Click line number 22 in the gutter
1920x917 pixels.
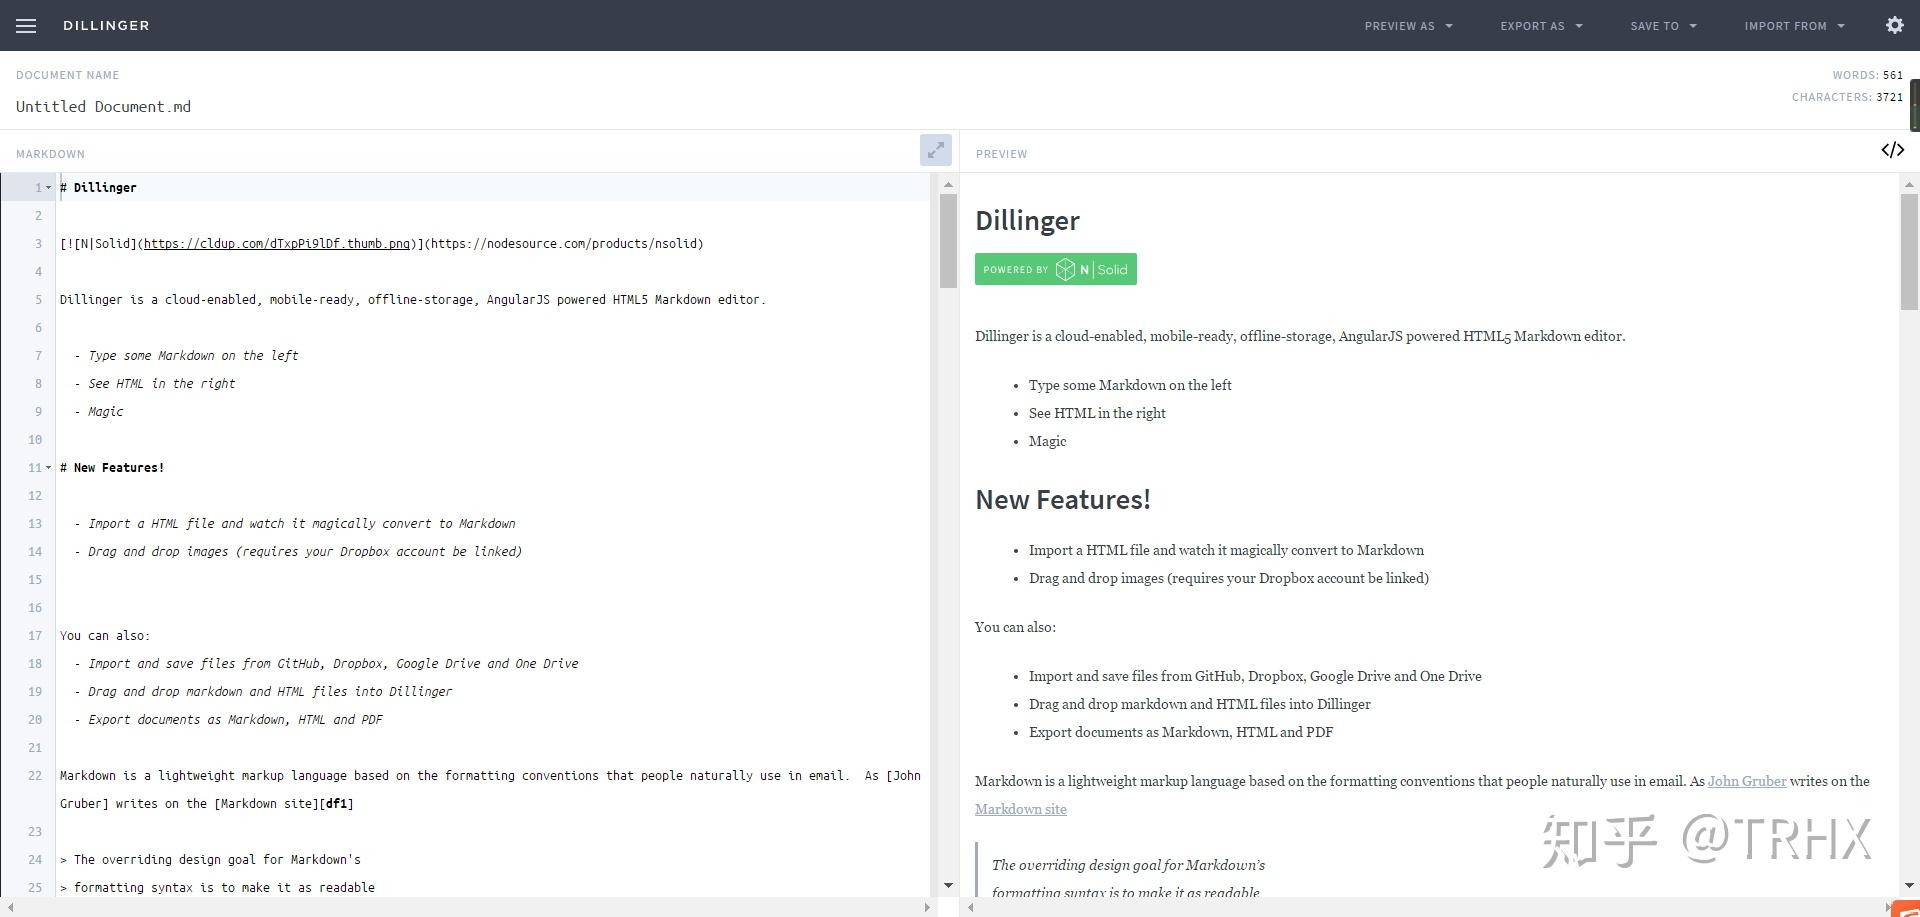coord(35,776)
